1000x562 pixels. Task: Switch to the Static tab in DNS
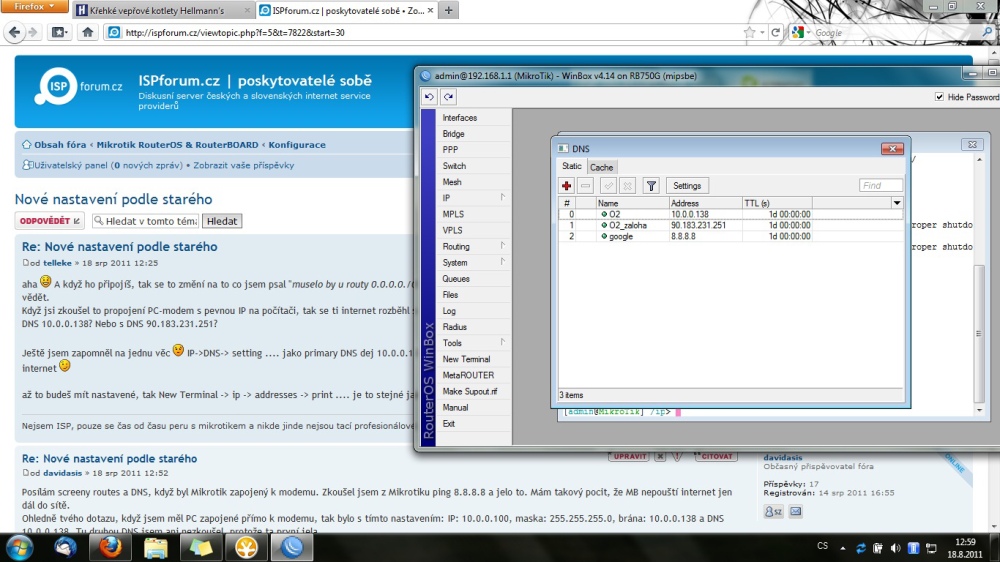click(x=571, y=166)
